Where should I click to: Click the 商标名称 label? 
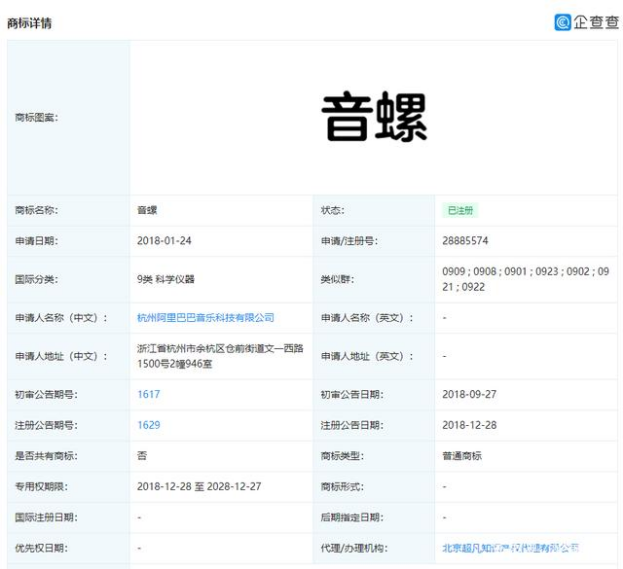37,210
